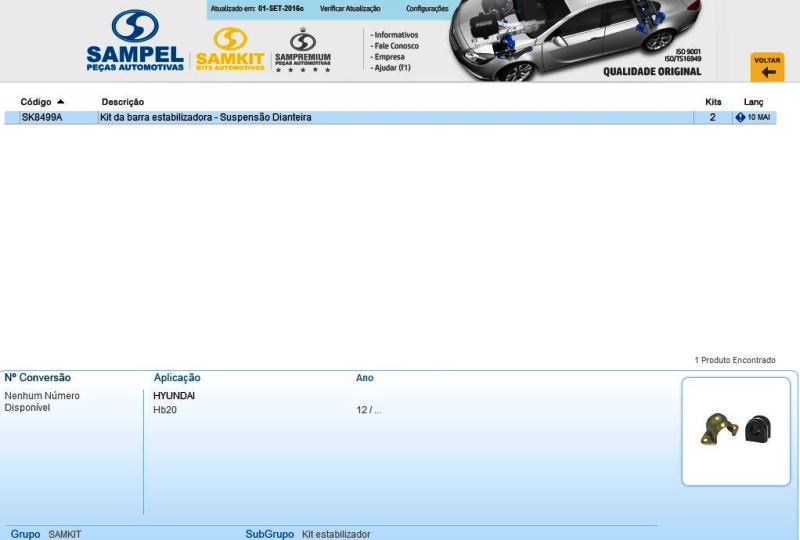Click the blue info icon beside 10 MAI
This screenshot has width=800, height=540.
pos(740,118)
